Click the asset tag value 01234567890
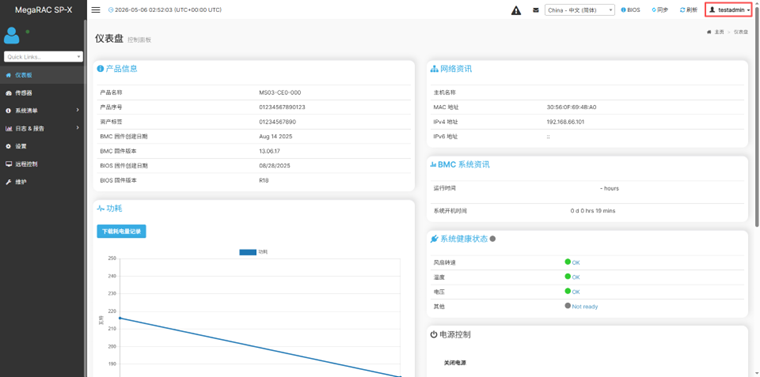 coord(278,122)
